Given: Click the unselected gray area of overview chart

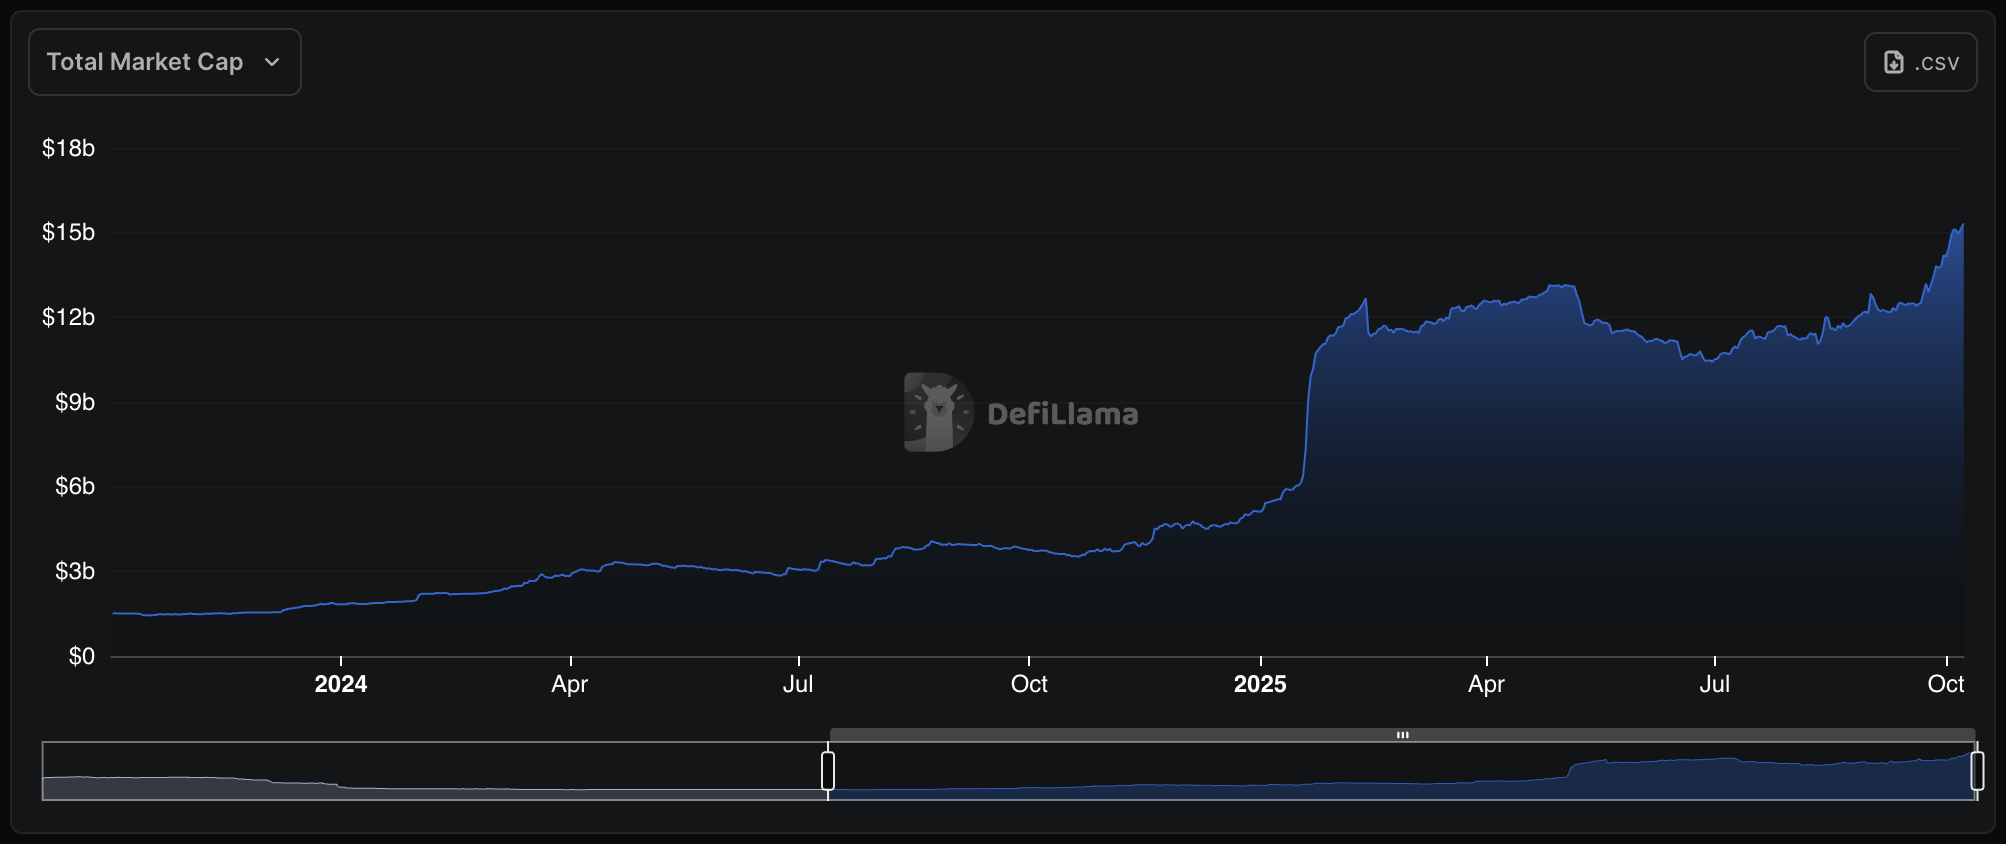Looking at the screenshot, I should (x=430, y=772).
